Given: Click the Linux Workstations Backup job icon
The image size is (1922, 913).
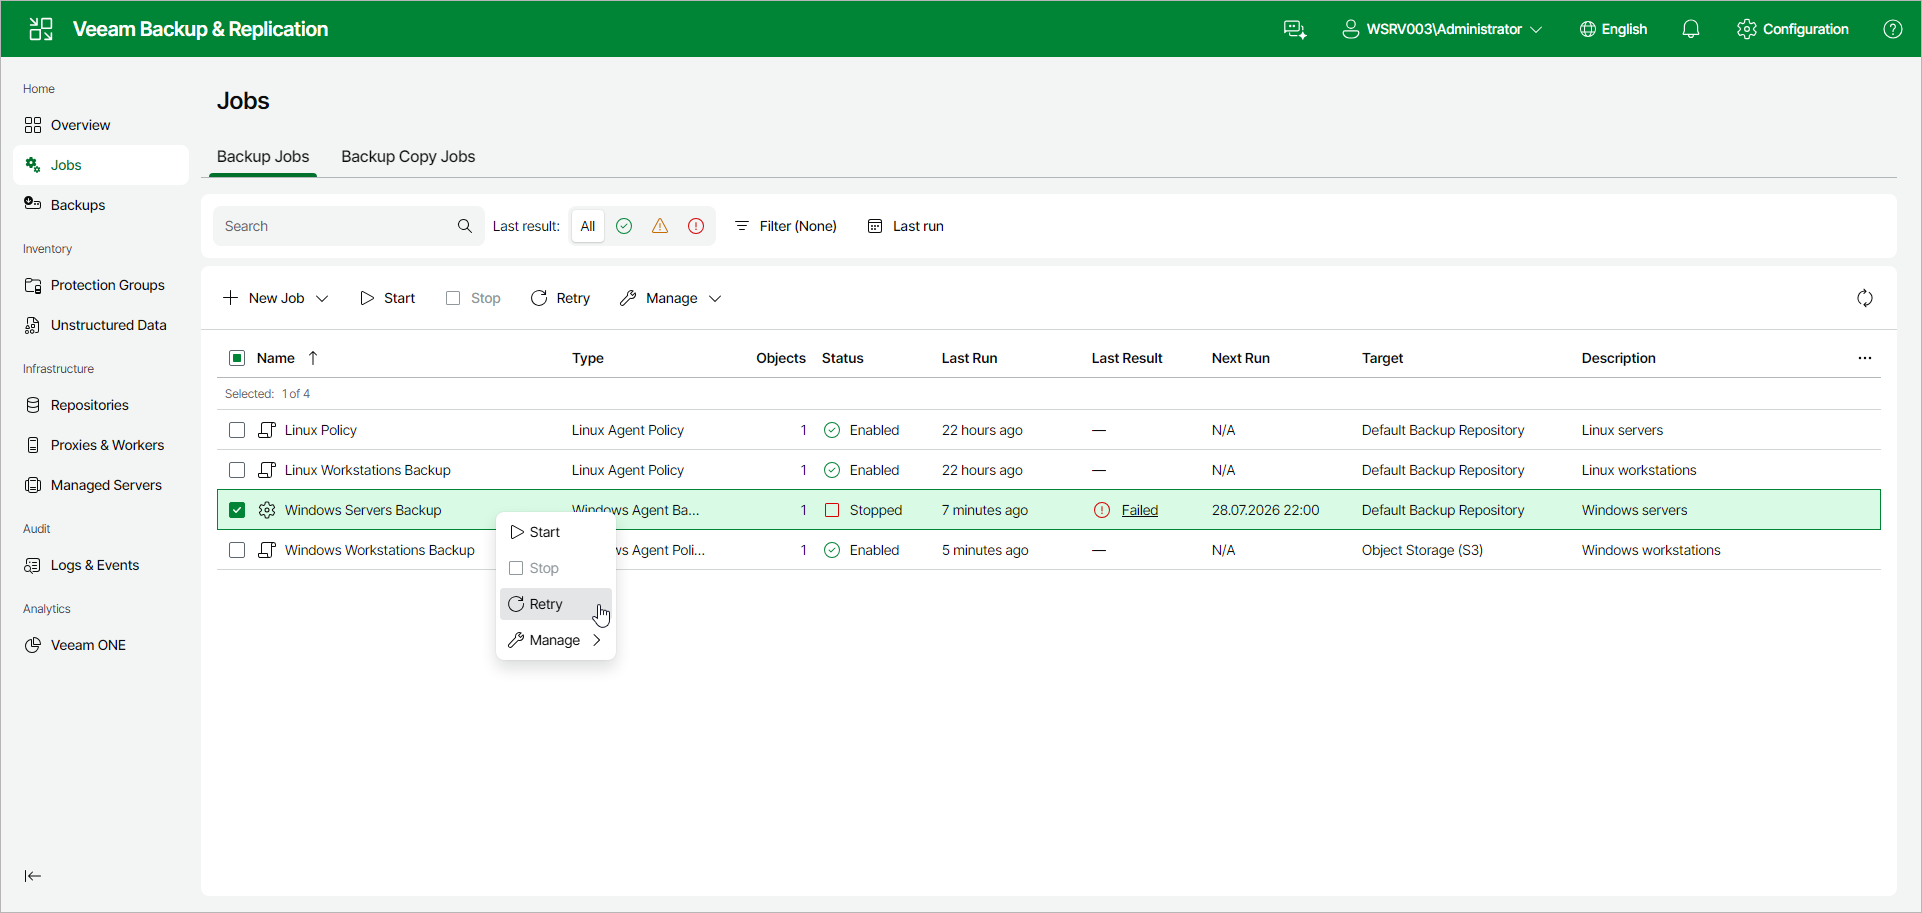Looking at the screenshot, I should [x=267, y=470].
